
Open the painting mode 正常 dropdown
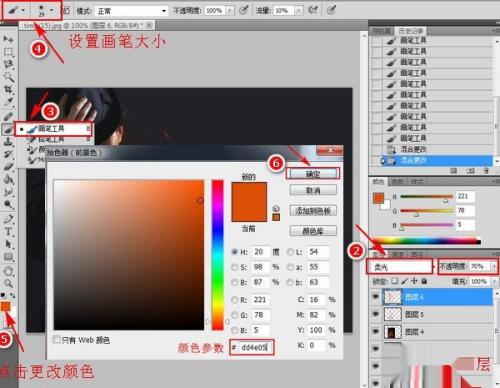pyautogui.click(x=131, y=11)
